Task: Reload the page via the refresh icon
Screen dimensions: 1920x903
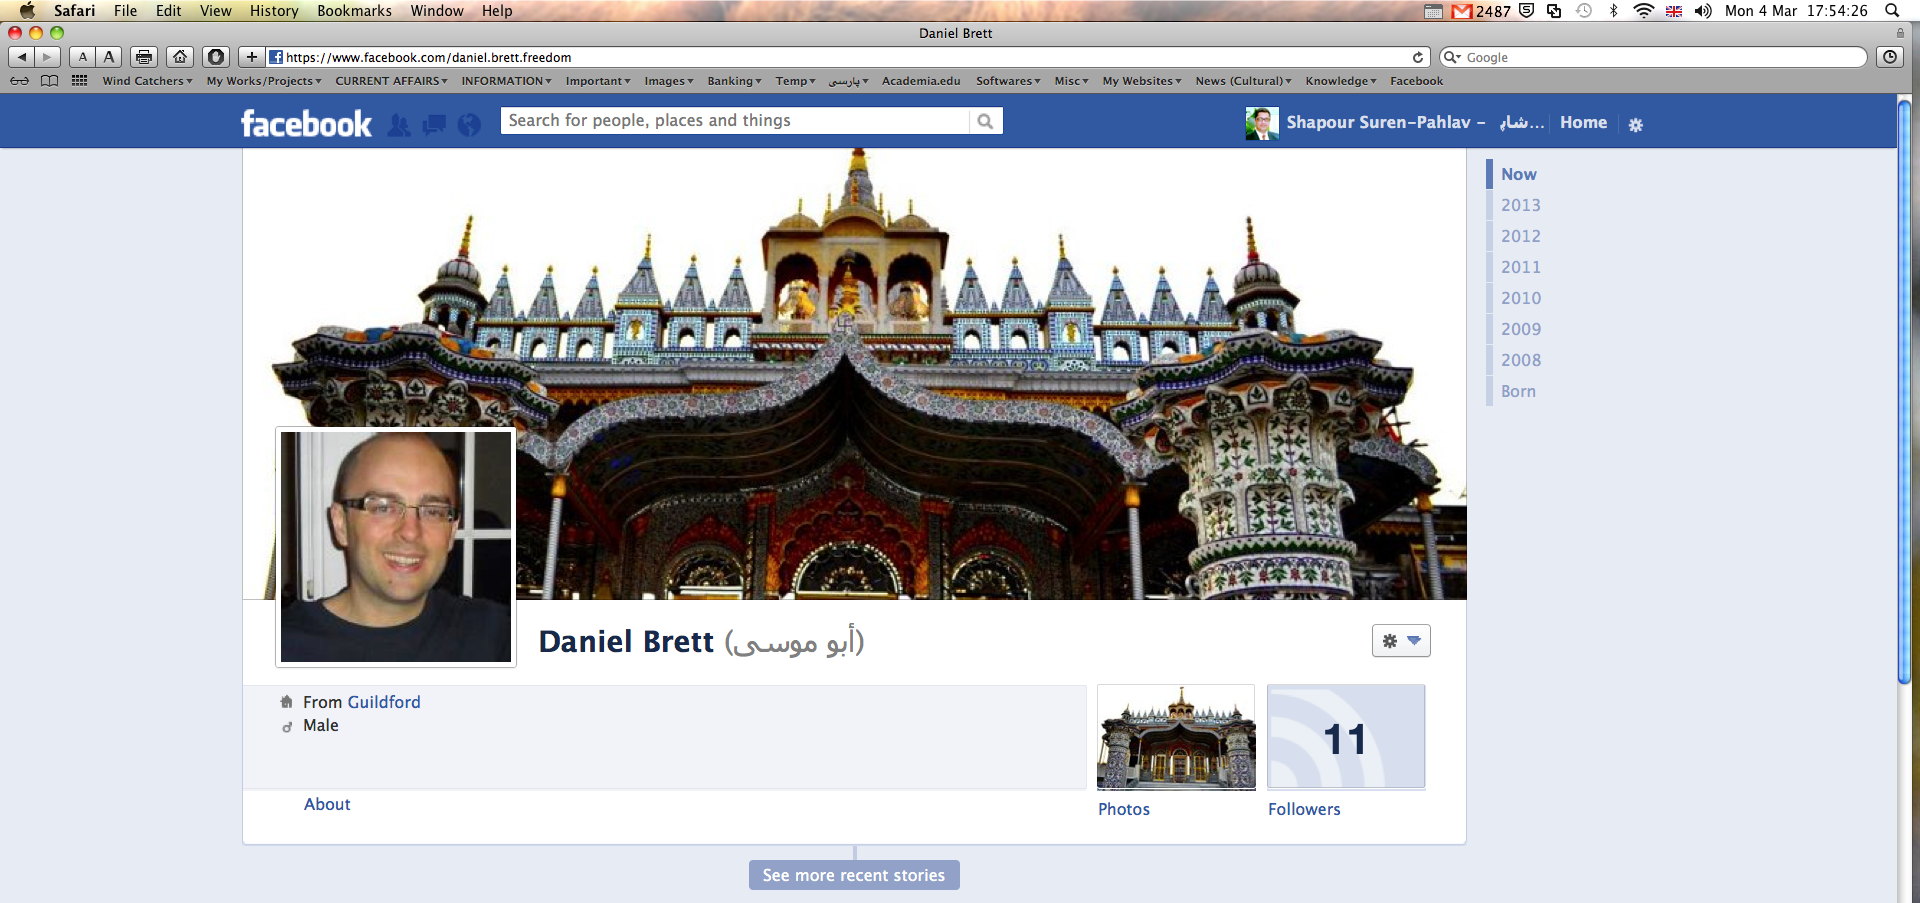Action: (x=1418, y=57)
